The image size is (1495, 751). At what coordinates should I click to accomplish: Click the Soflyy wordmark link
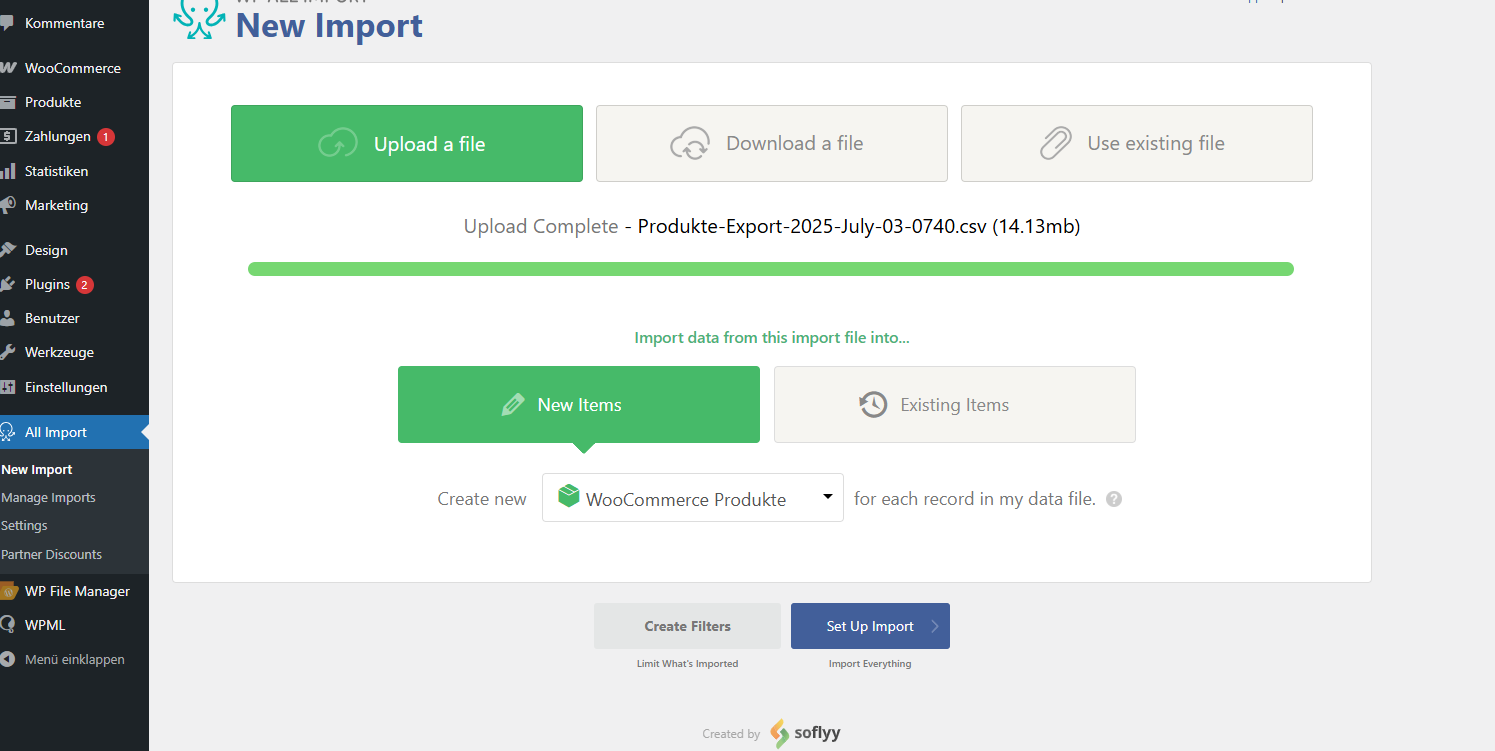click(x=818, y=733)
